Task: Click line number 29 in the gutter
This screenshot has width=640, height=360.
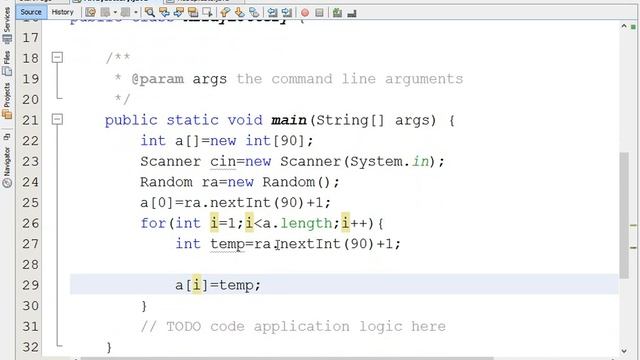Action: pos(31,285)
